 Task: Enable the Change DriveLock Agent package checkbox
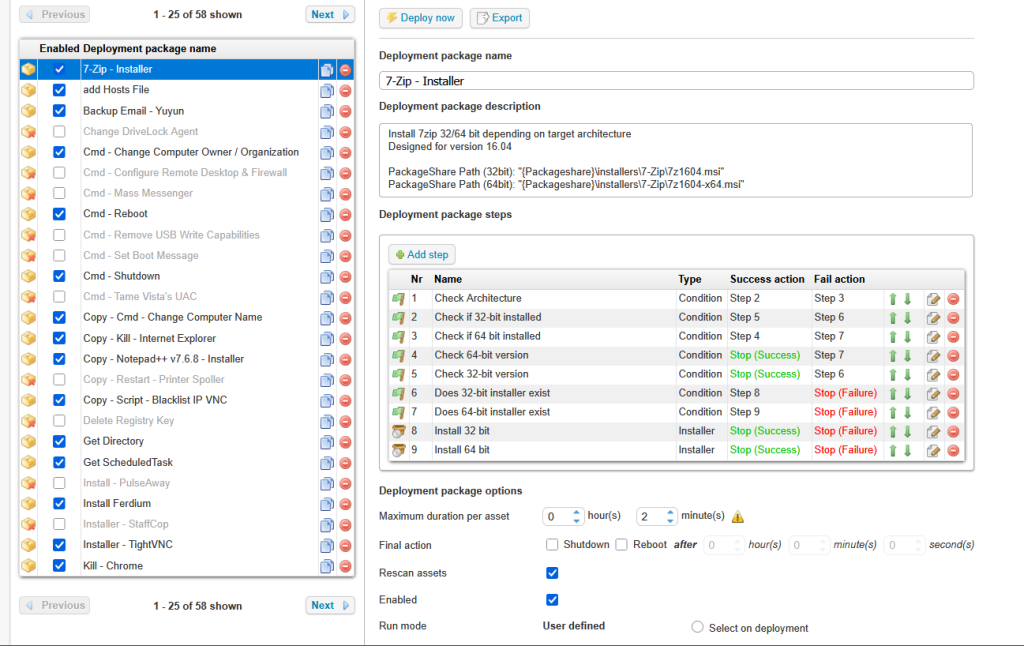click(59, 131)
